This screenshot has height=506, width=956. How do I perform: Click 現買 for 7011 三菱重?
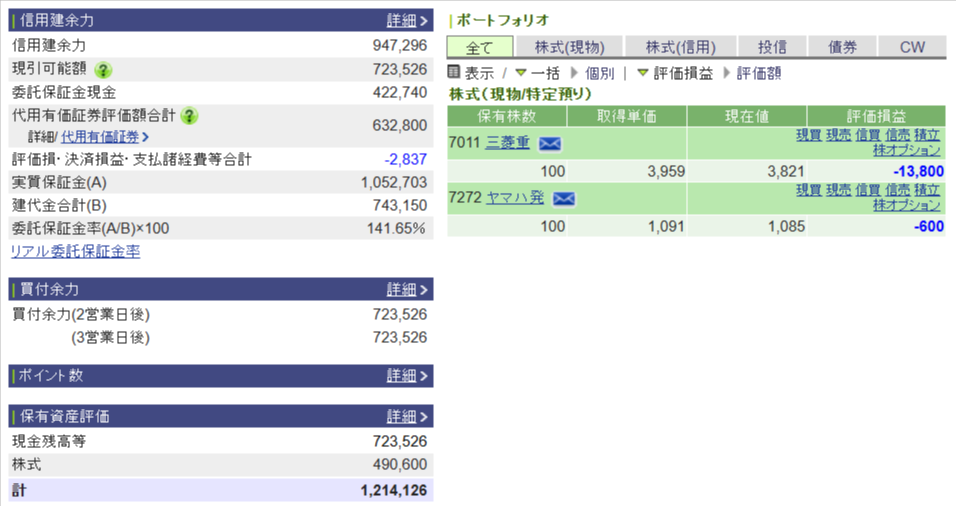(x=808, y=135)
